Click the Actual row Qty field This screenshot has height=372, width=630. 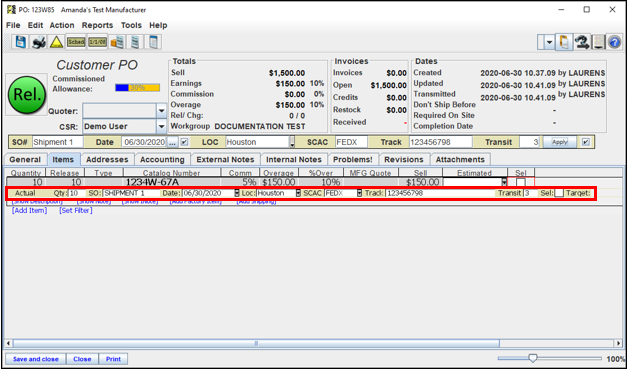(77, 193)
